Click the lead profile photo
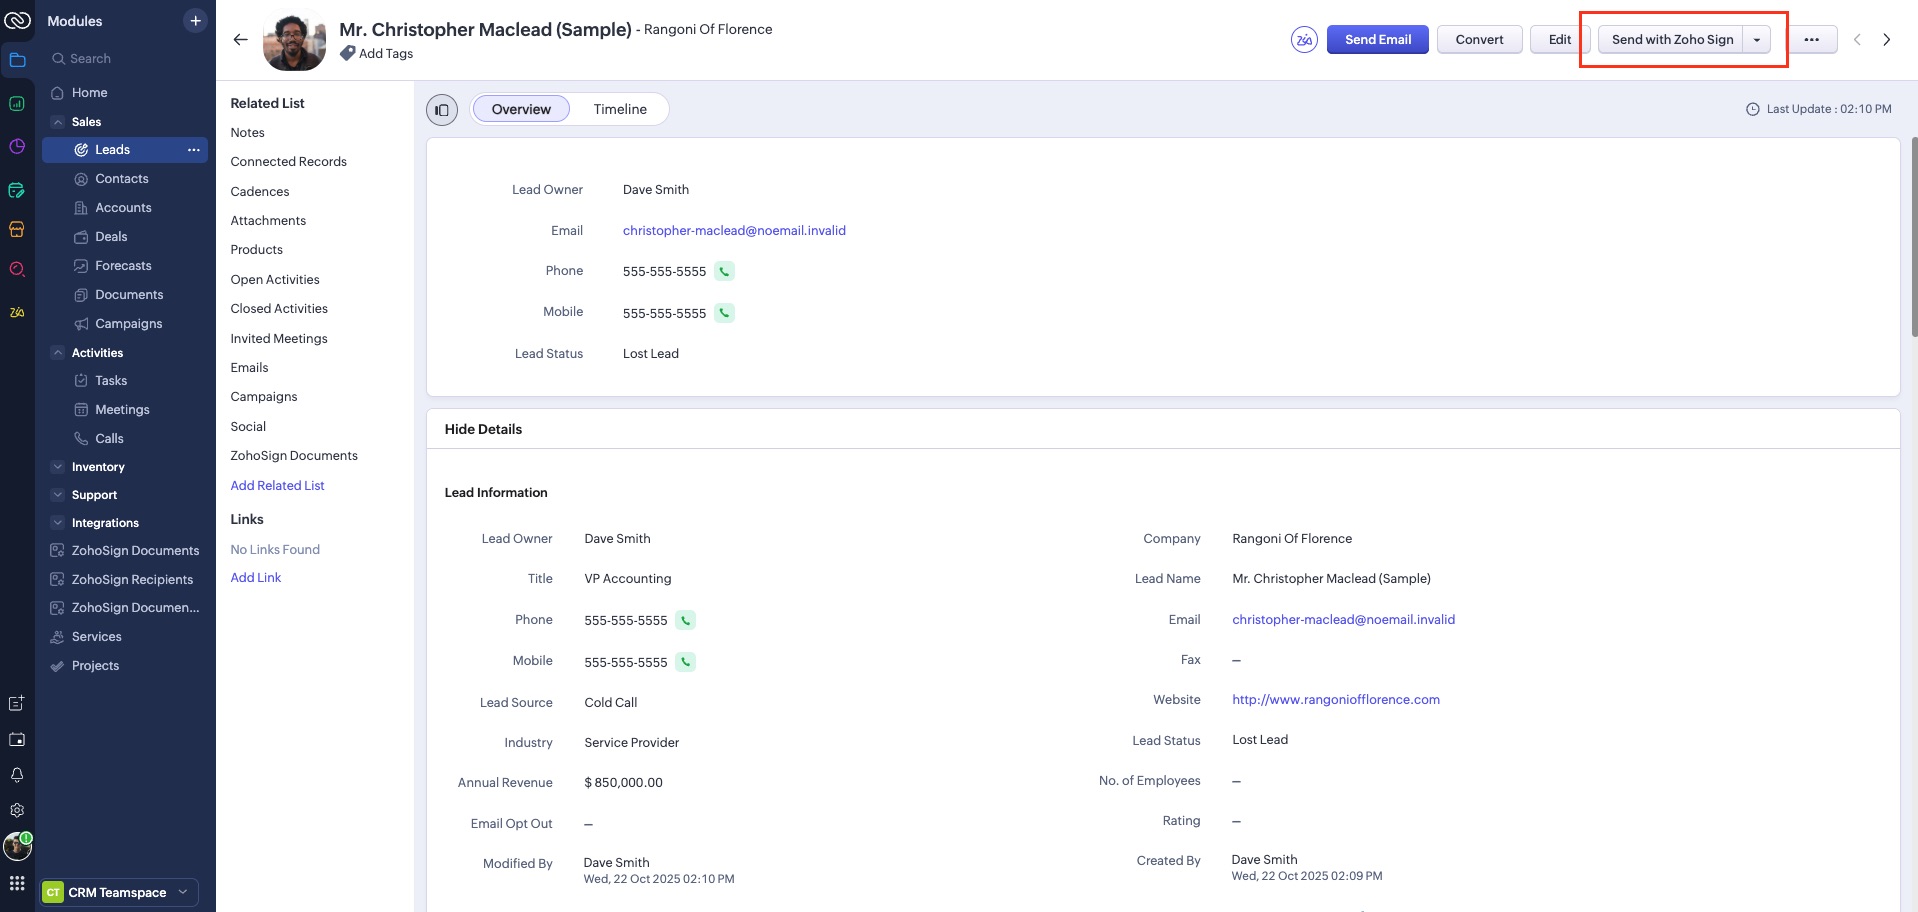 (x=294, y=42)
